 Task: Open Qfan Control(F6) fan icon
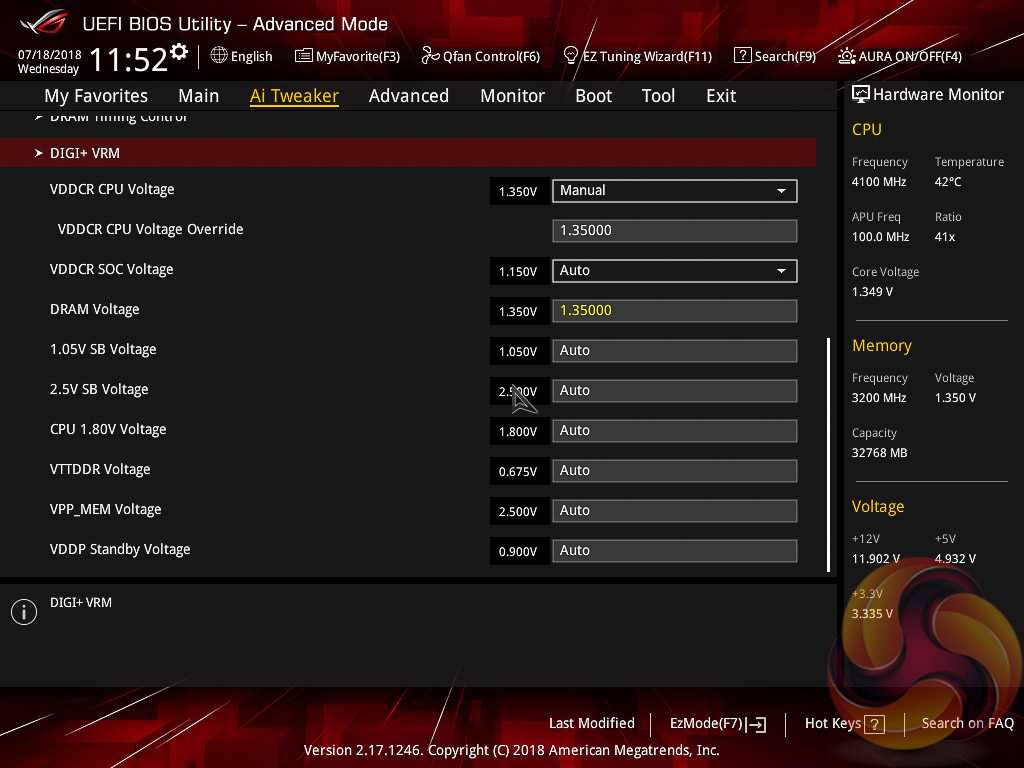(x=430, y=56)
